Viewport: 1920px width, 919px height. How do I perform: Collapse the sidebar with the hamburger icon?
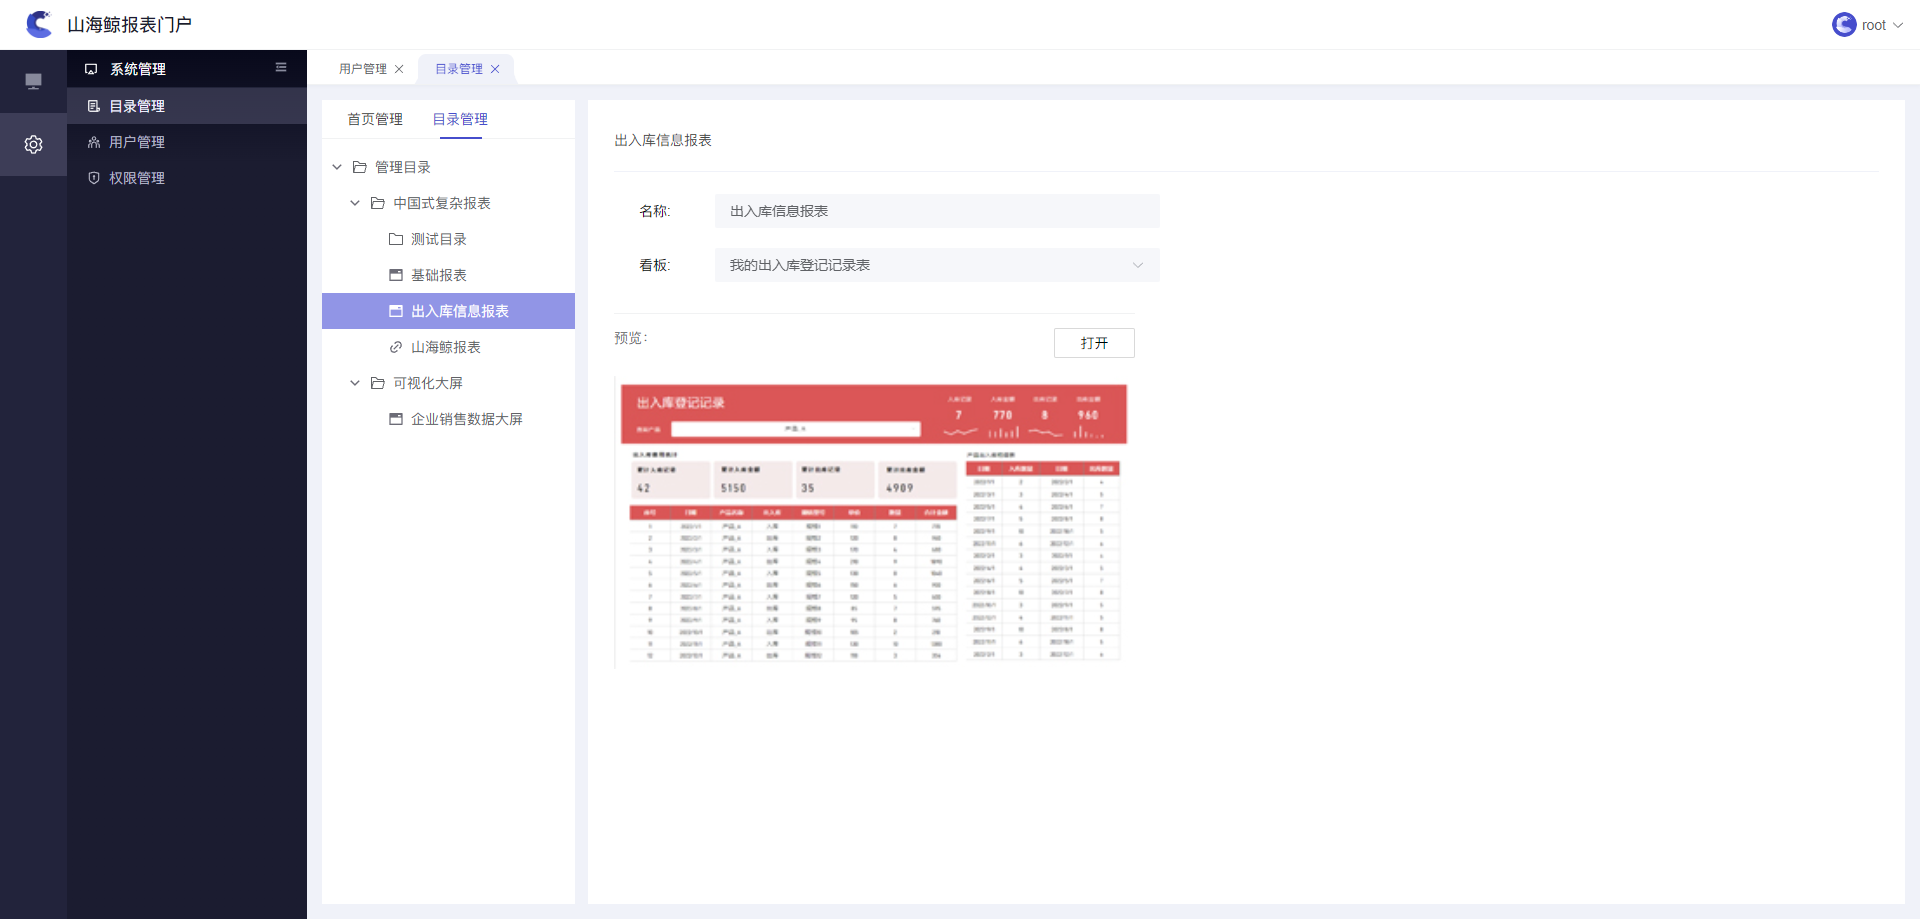(281, 68)
